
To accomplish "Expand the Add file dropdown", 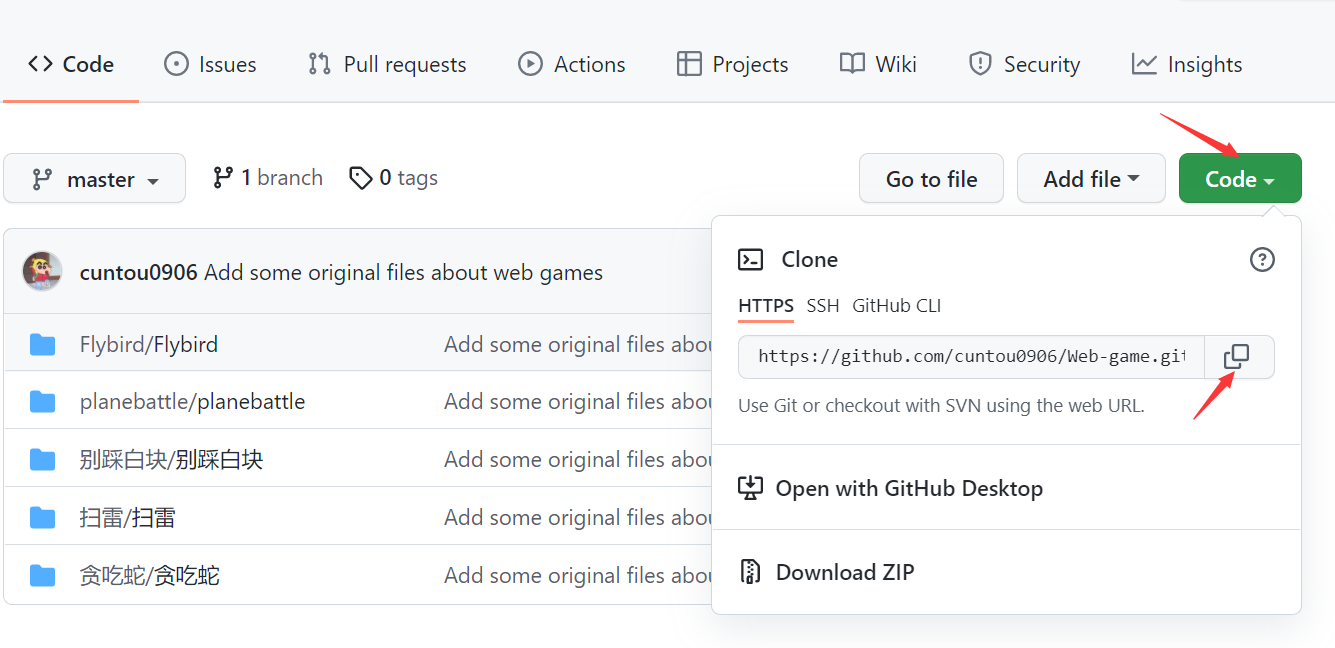I will click(x=1091, y=178).
